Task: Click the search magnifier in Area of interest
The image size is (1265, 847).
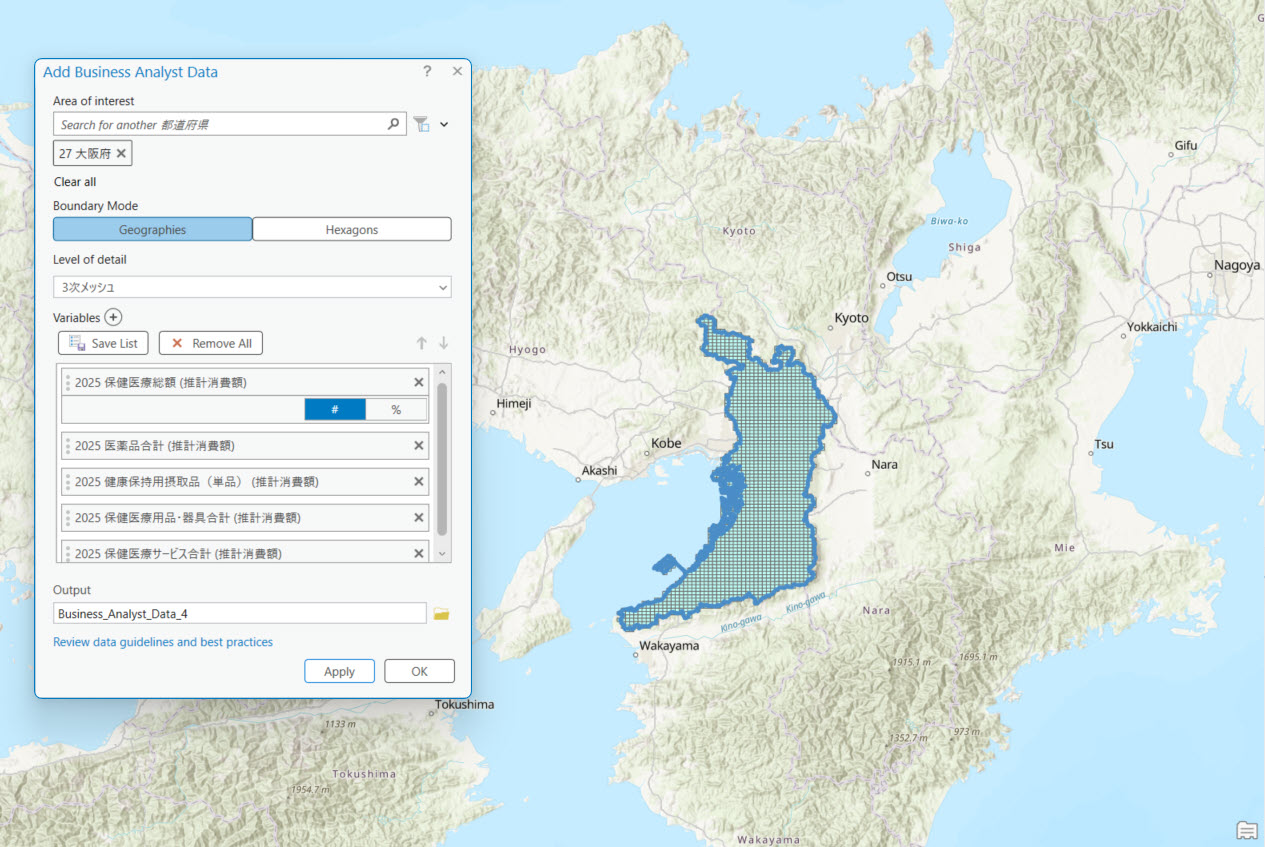Action: tap(393, 124)
